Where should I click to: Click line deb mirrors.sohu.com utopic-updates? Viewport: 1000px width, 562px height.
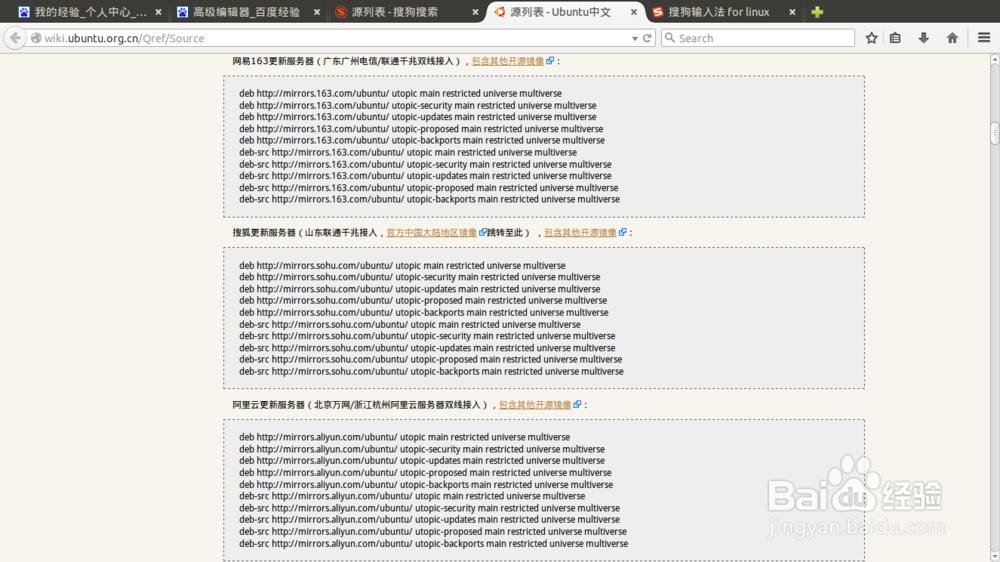click(x=420, y=289)
